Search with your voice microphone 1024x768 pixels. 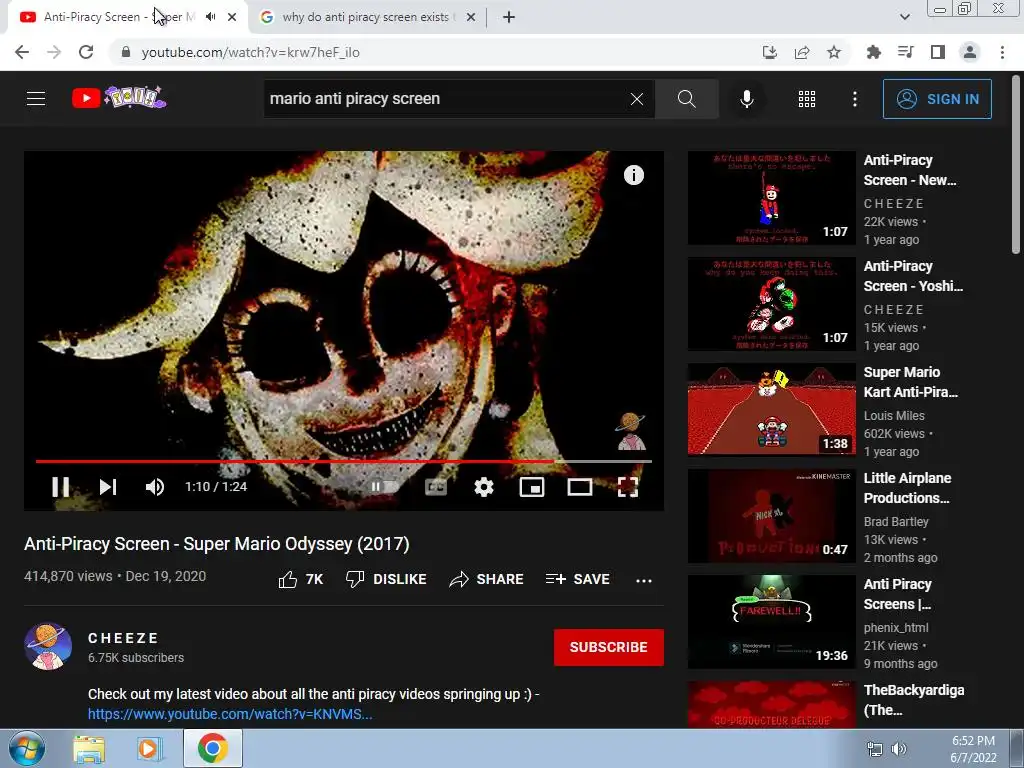(x=747, y=99)
